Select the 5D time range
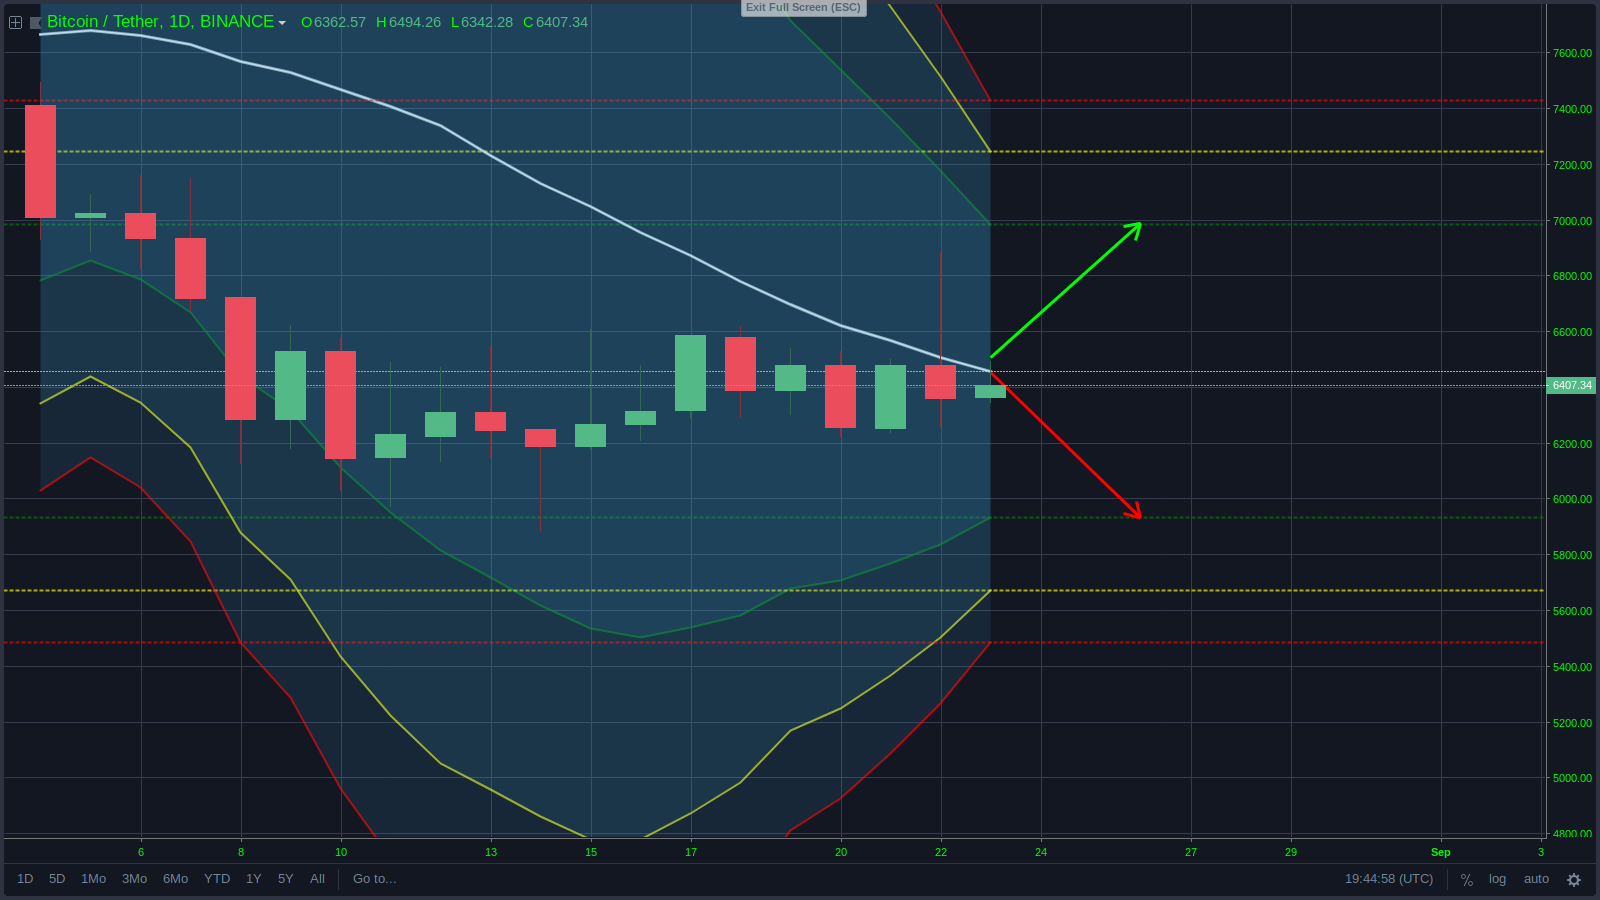Screen dimensions: 1600x900 click(x=57, y=879)
